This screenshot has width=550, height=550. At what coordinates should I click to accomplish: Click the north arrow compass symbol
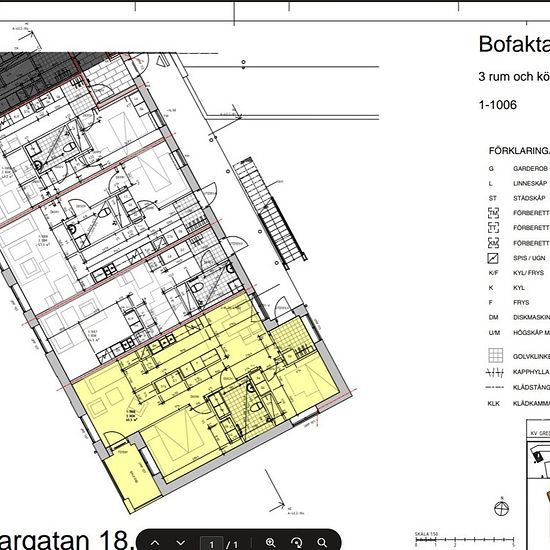[x=501, y=508]
